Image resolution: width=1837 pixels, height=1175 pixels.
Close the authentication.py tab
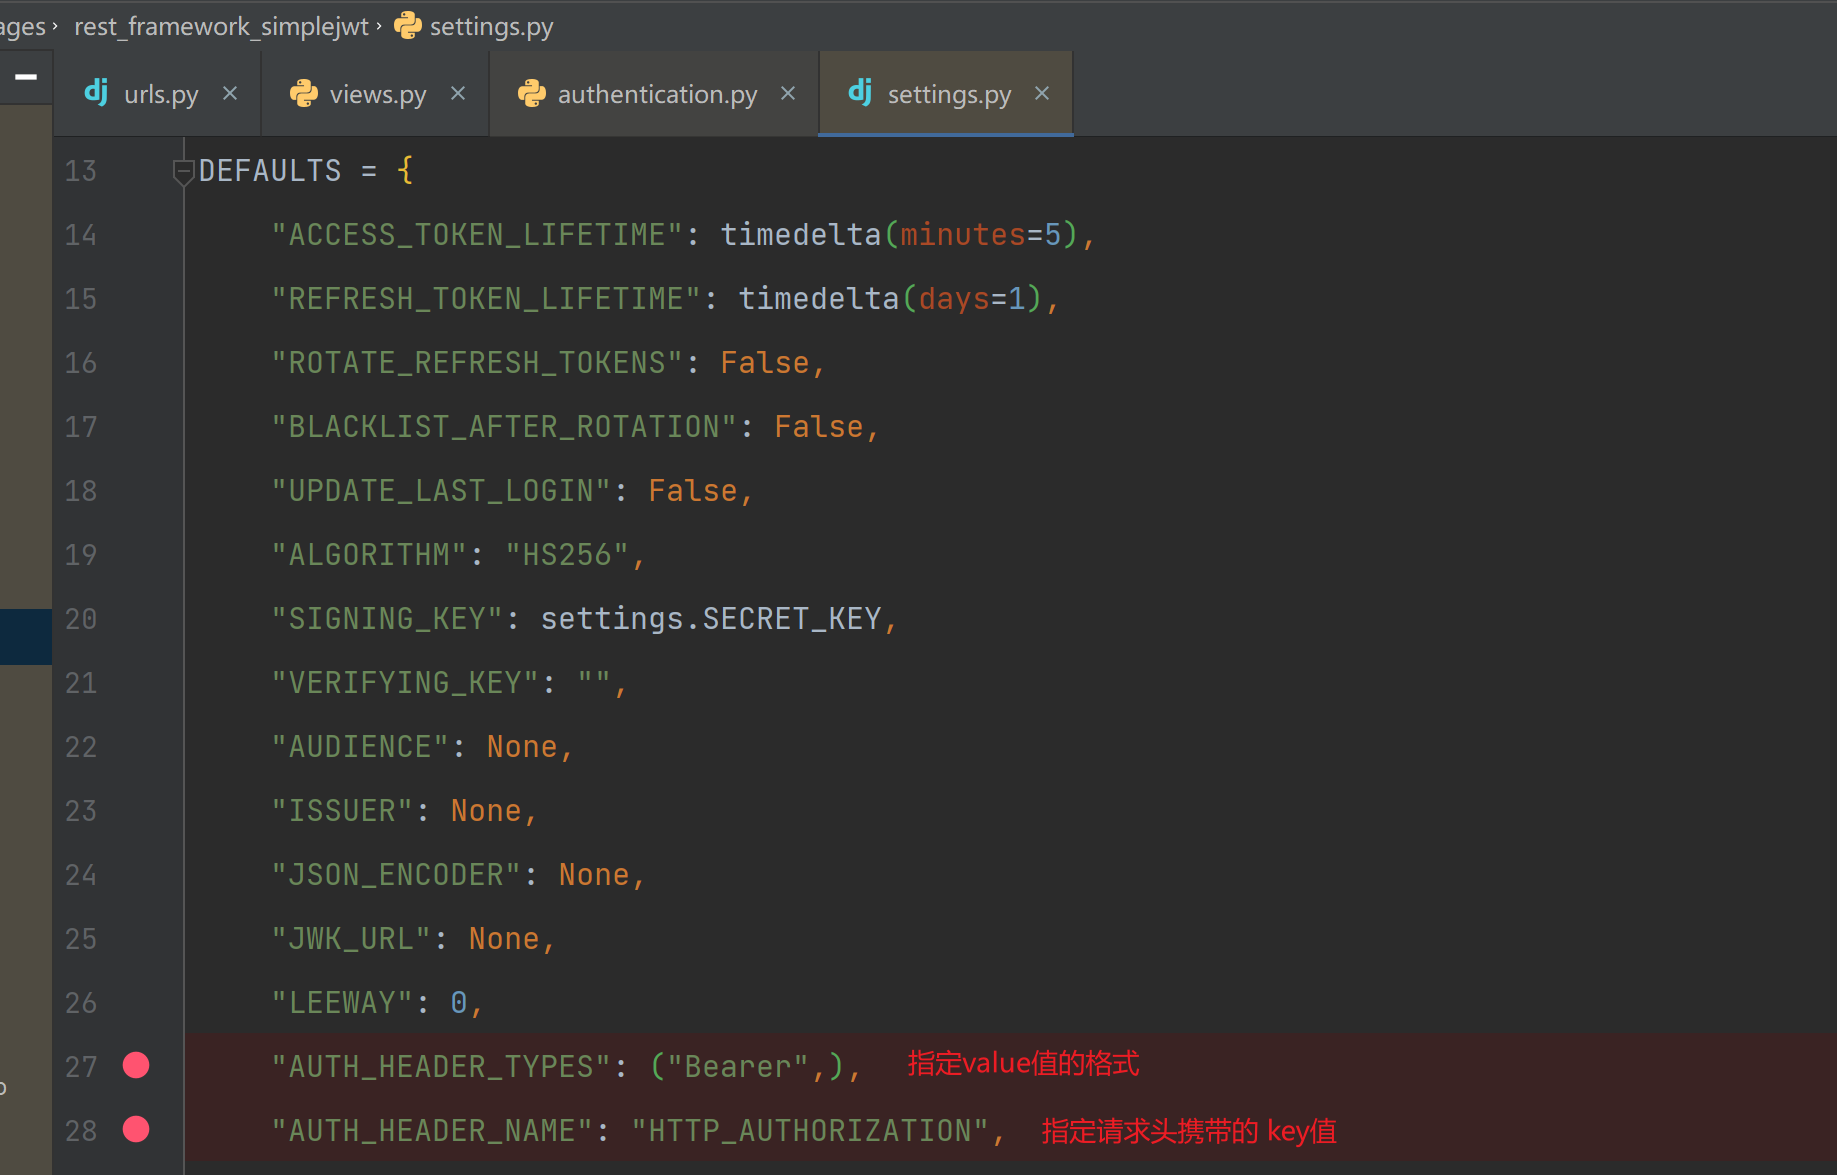tap(788, 93)
